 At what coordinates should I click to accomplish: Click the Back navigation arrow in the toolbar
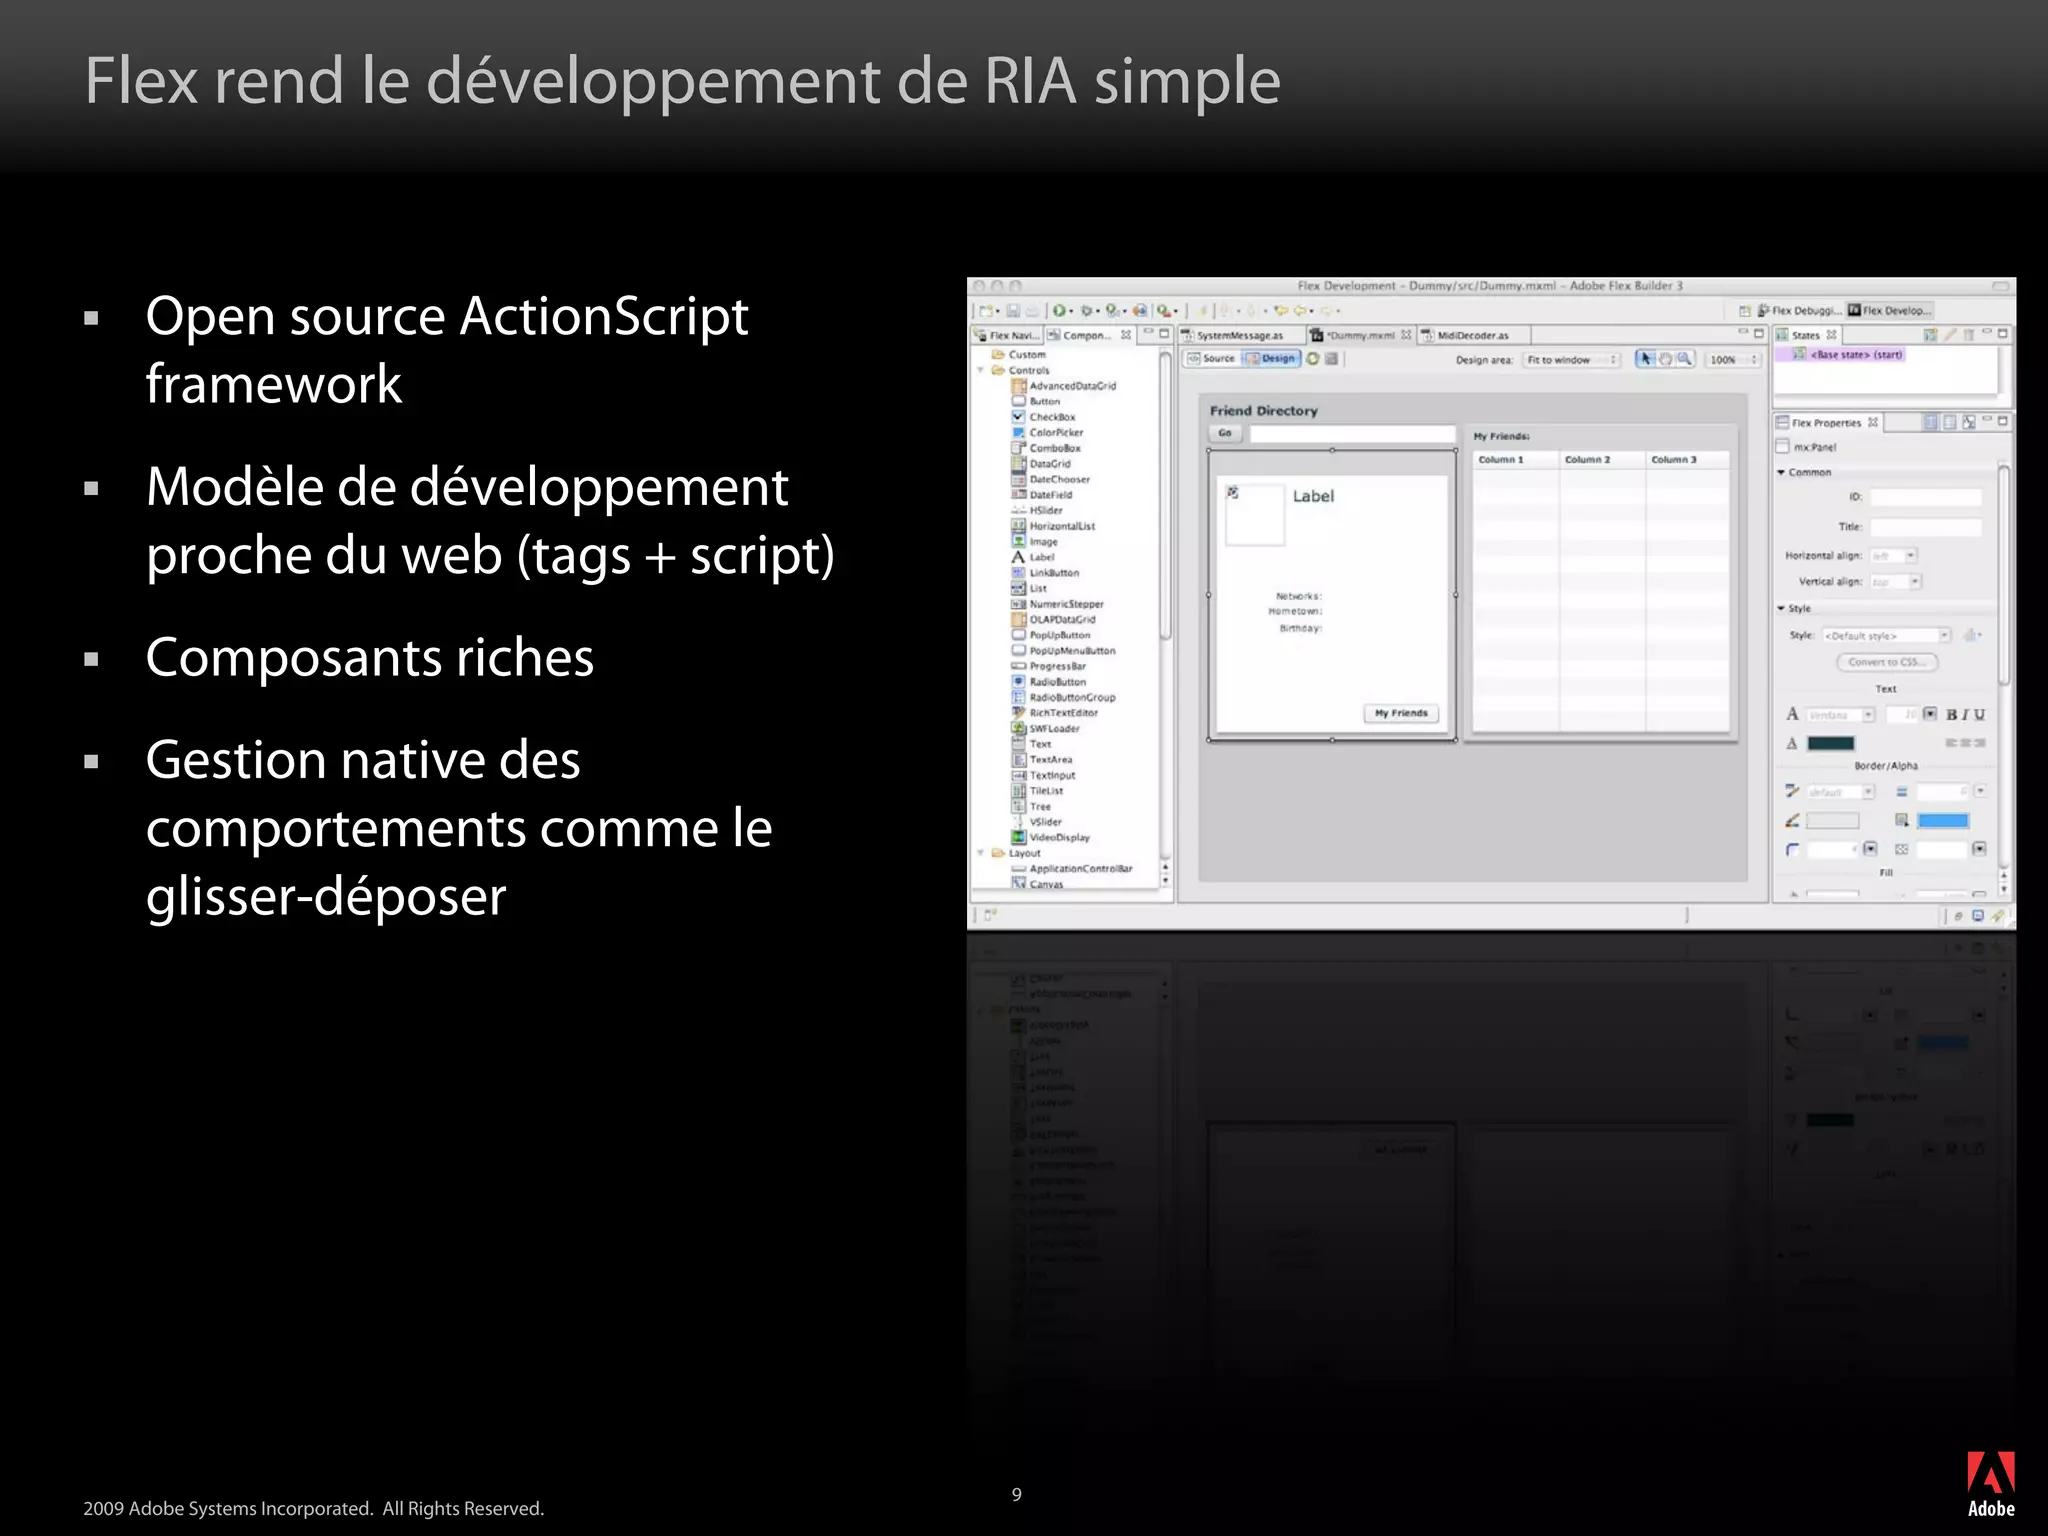pyautogui.click(x=1299, y=311)
